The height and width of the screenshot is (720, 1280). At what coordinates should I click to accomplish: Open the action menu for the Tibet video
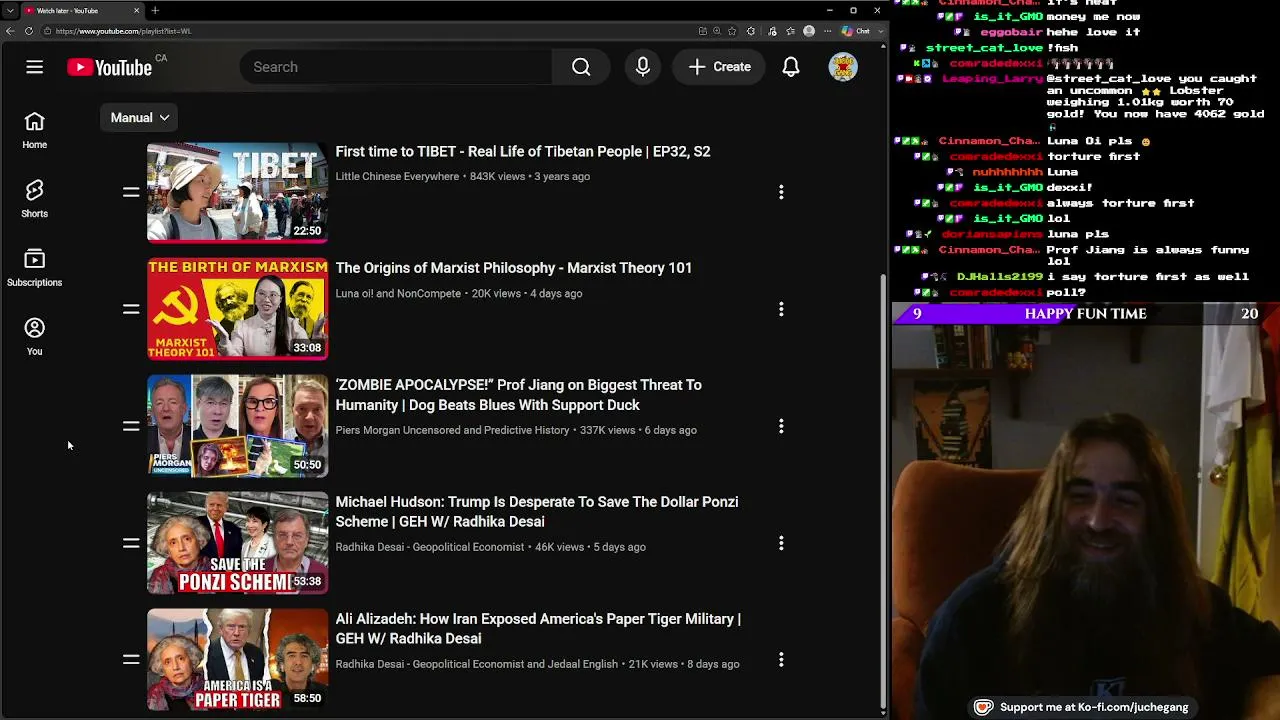781,192
